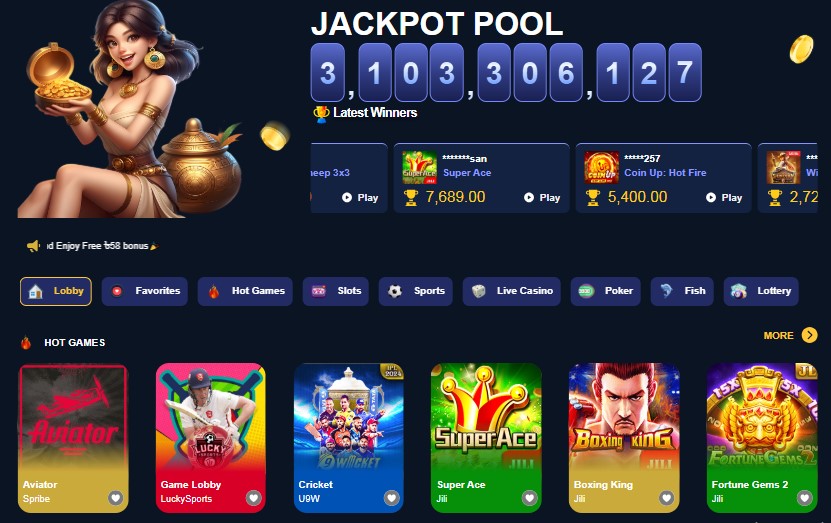Open the Lobby tab
The image size is (831, 523).
click(x=56, y=291)
